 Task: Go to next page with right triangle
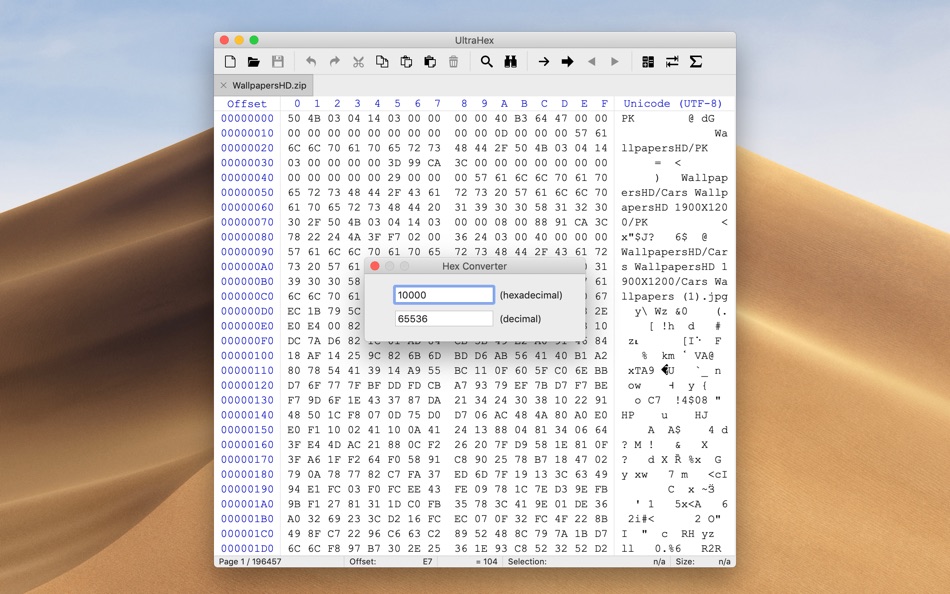[615, 62]
